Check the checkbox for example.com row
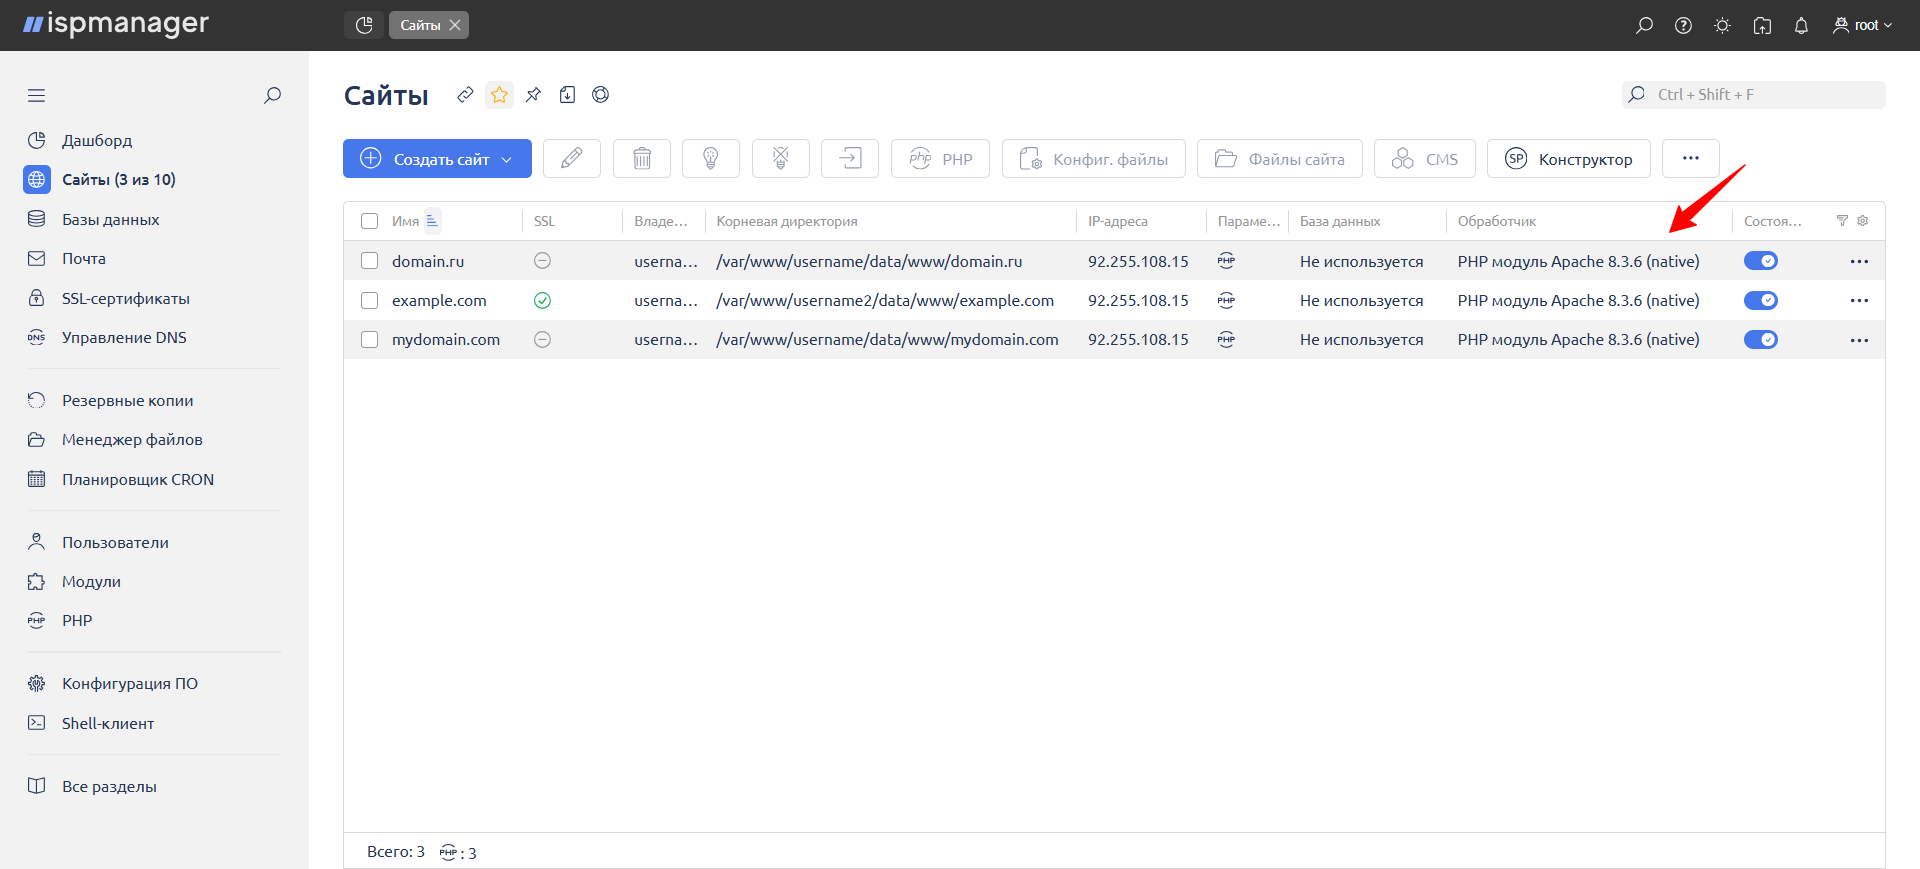Image resolution: width=1920 pixels, height=869 pixels. tap(370, 300)
